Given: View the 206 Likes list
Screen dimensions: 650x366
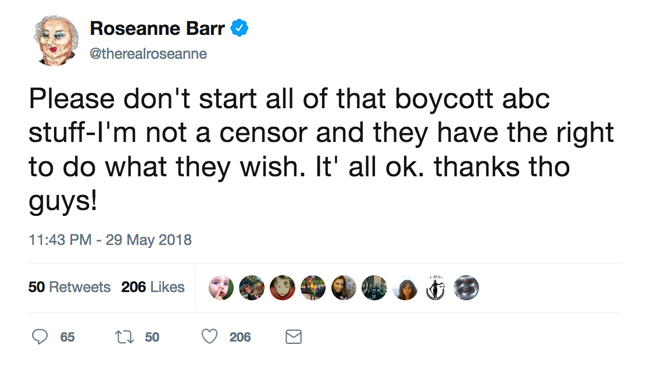Looking at the screenshot, I should 153,287.
